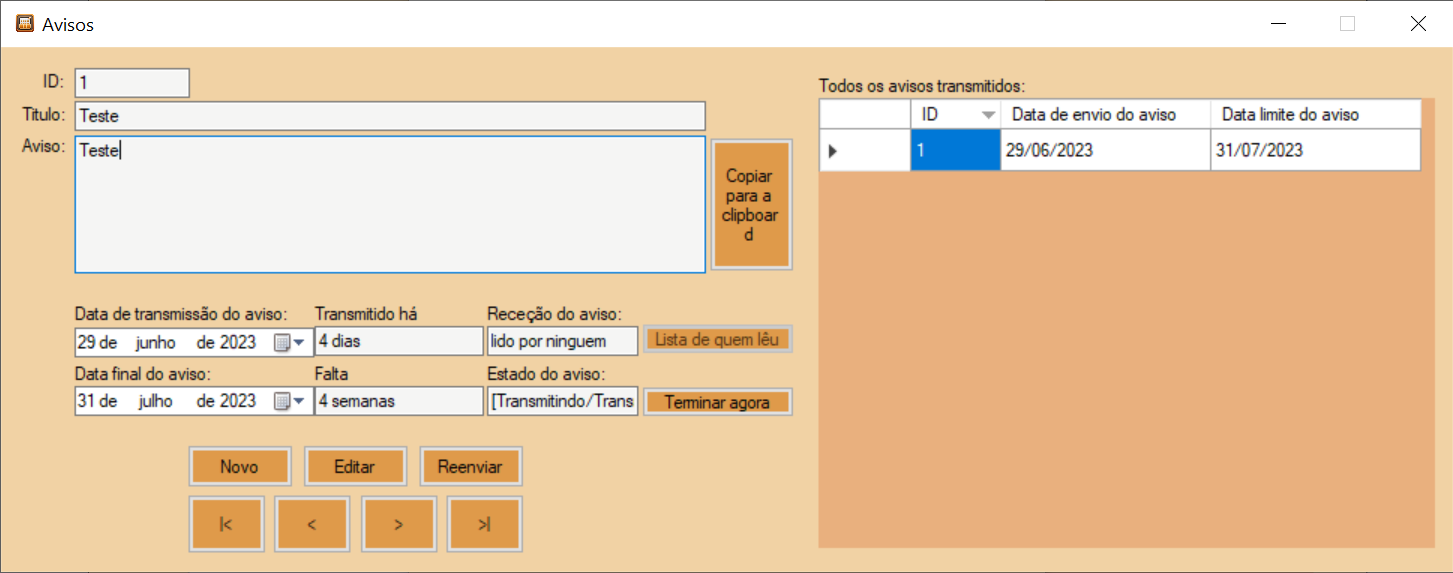Click the Data de envio do aviso header
Screen dimensions: 1453x573
click(1105, 115)
